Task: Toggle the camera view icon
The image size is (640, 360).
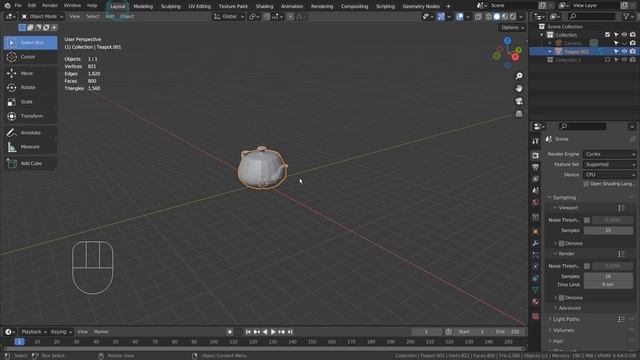Action: tap(519, 101)
